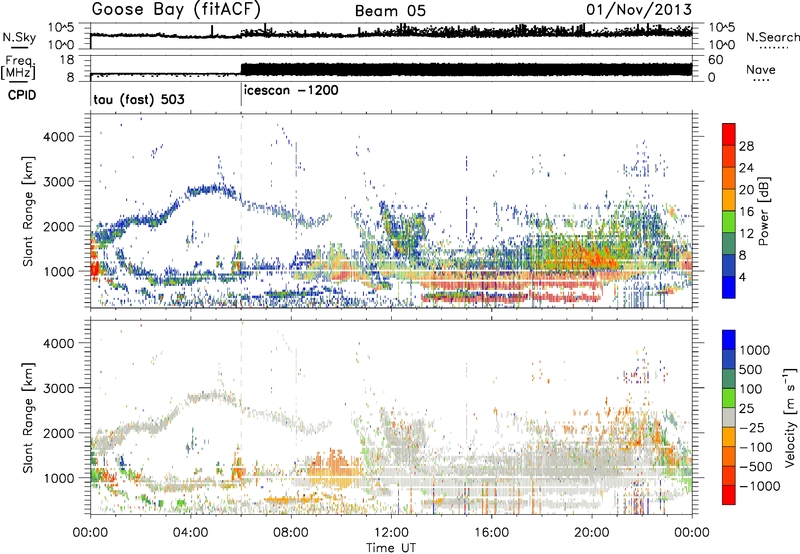Screen dimensions: 800x554
Task: Click the '18' tick on frequency axis
Action: click(67, 60)
